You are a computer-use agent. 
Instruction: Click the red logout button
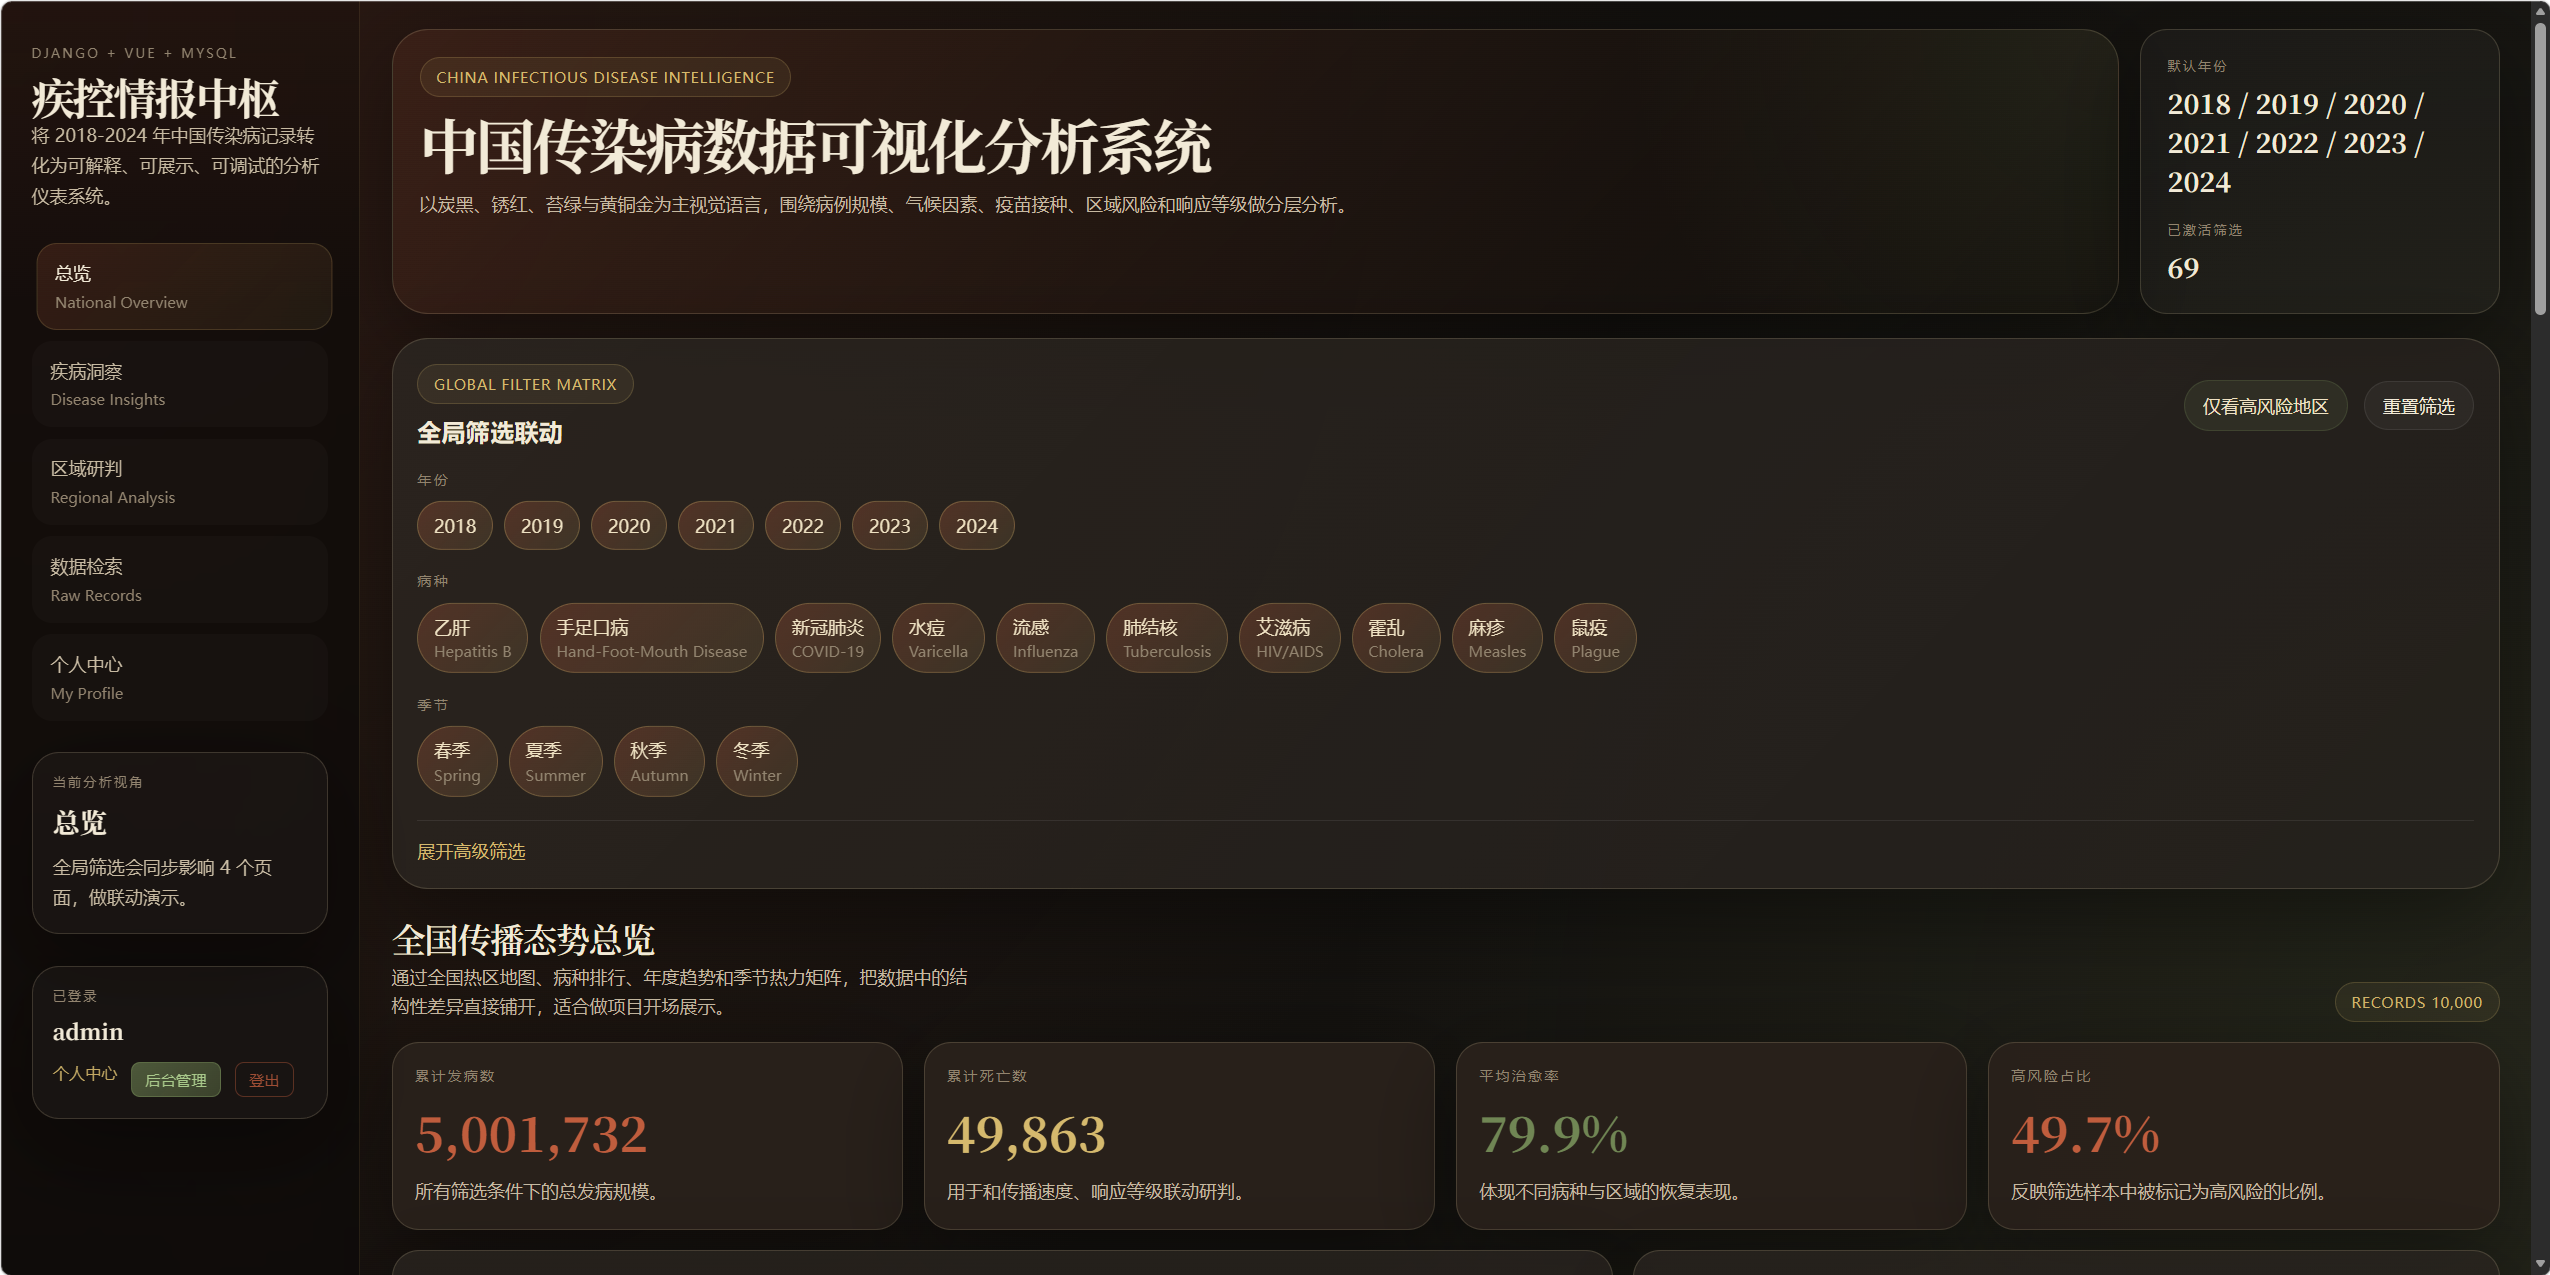(x=264, y=1080)
